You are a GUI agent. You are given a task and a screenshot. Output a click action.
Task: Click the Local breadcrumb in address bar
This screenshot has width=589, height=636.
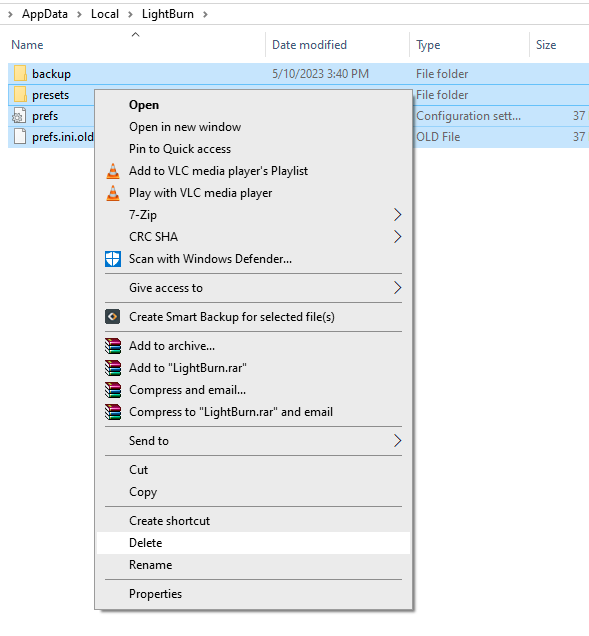tap(105, 14)
